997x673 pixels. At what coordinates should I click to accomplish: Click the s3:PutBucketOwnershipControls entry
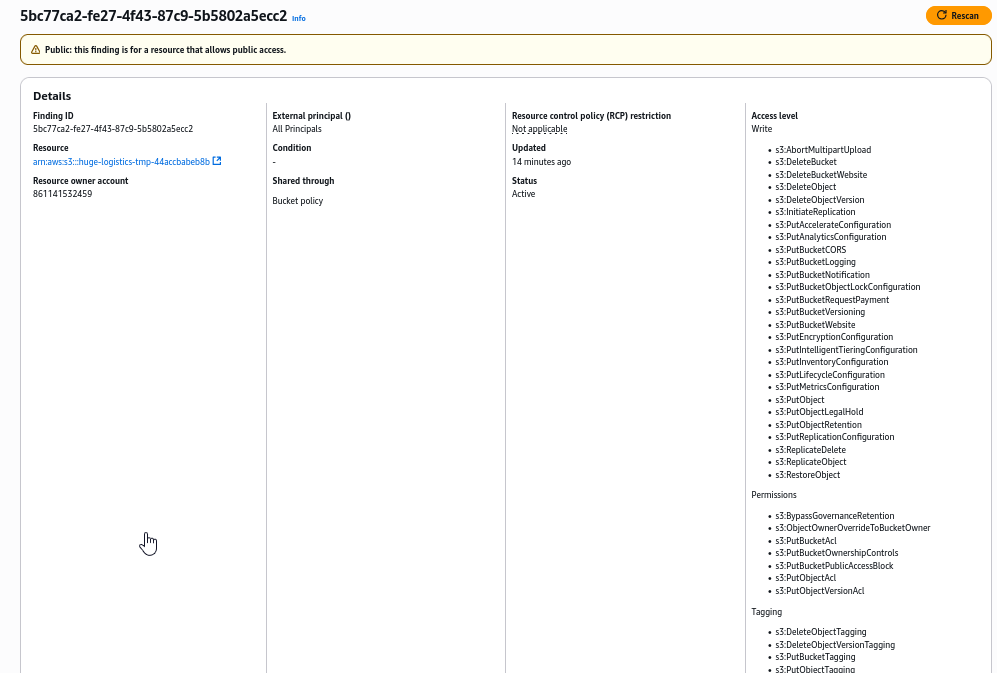click(837, 553)
